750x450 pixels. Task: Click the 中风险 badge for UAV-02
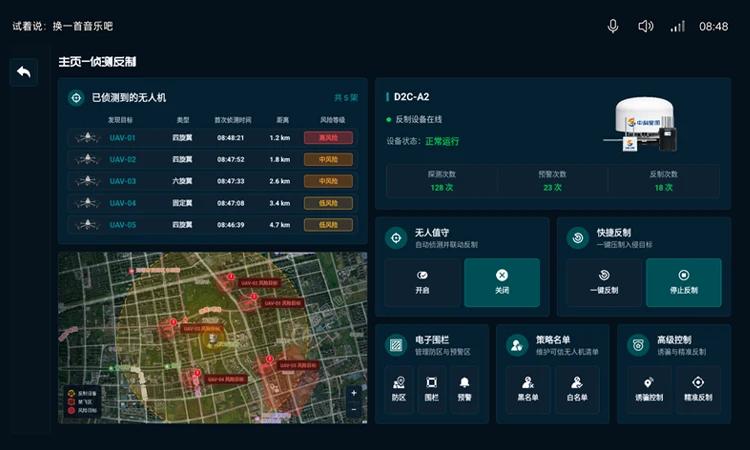point(328,159)
